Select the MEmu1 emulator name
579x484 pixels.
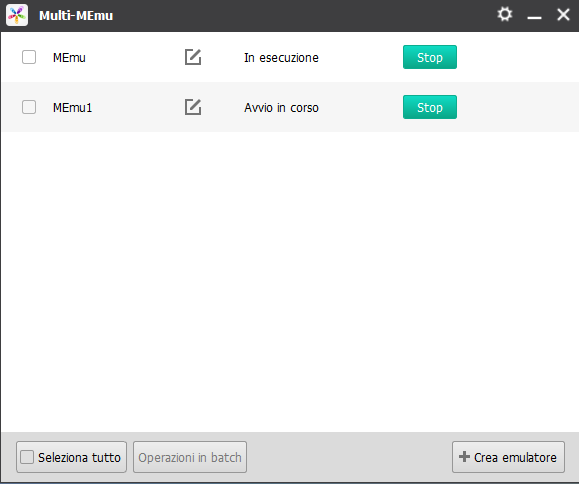coord(72,108)
